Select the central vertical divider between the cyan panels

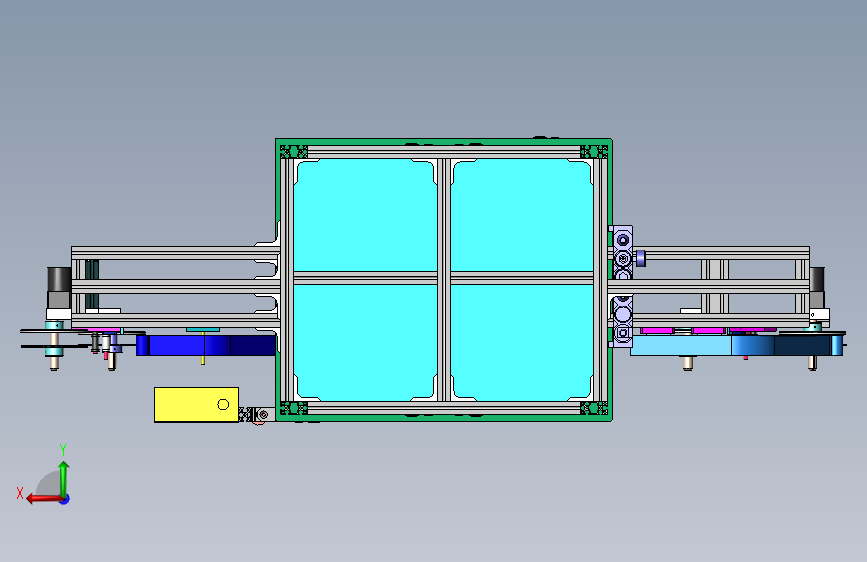pos(444,280)
